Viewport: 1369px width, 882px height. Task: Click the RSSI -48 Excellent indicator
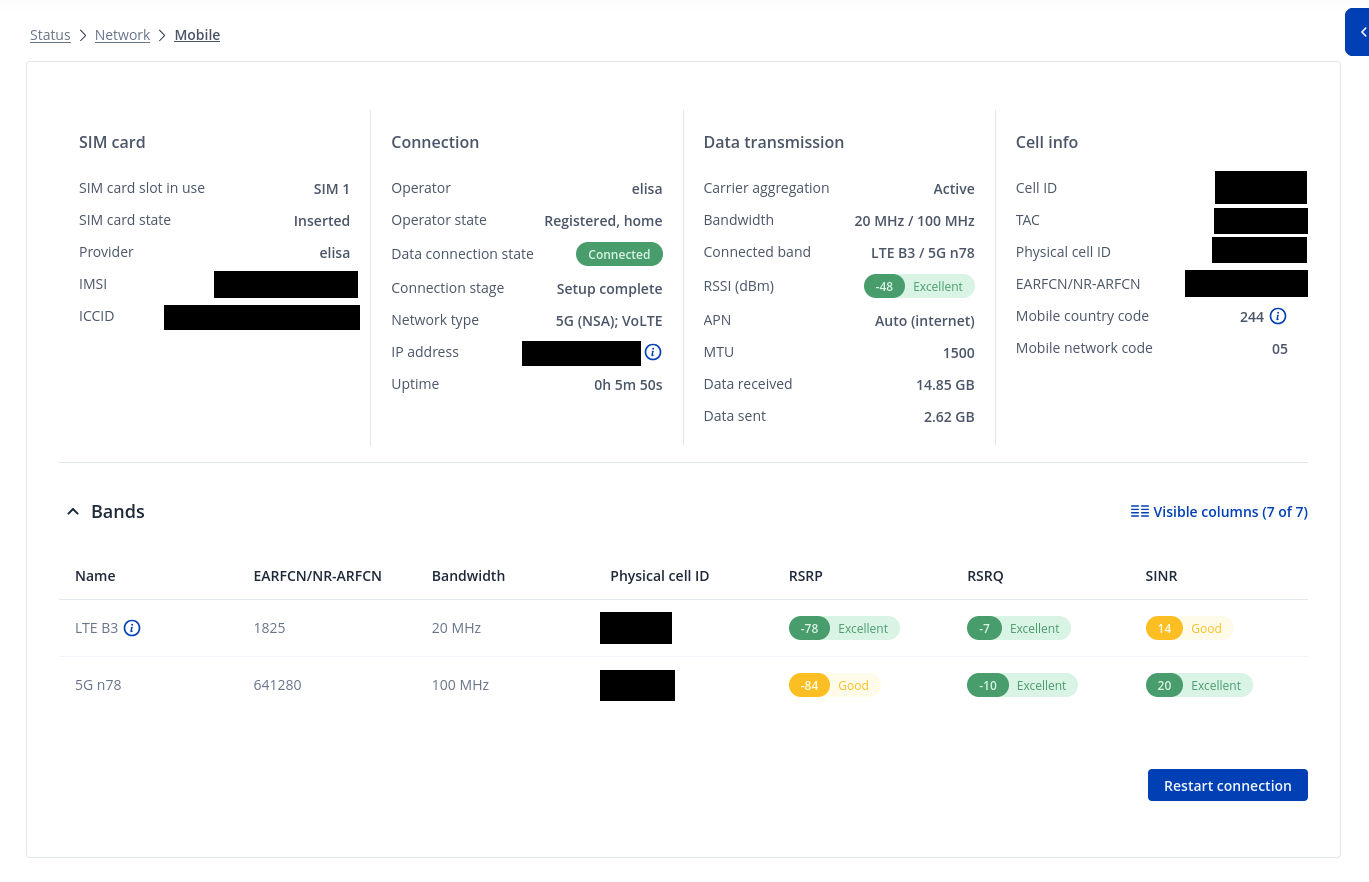(919, 286)
